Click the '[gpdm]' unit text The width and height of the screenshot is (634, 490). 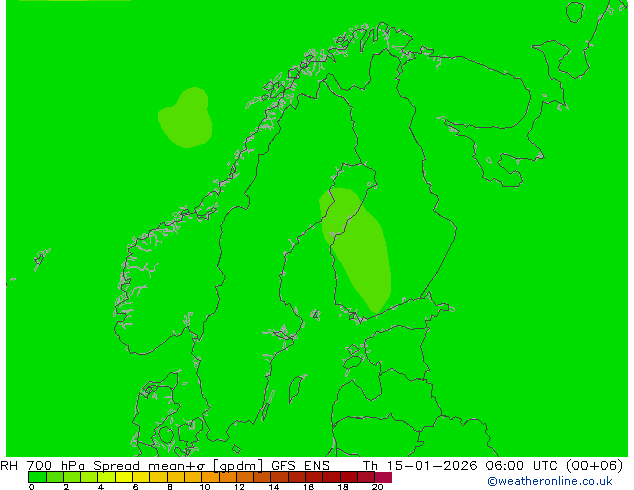[238, 466]
